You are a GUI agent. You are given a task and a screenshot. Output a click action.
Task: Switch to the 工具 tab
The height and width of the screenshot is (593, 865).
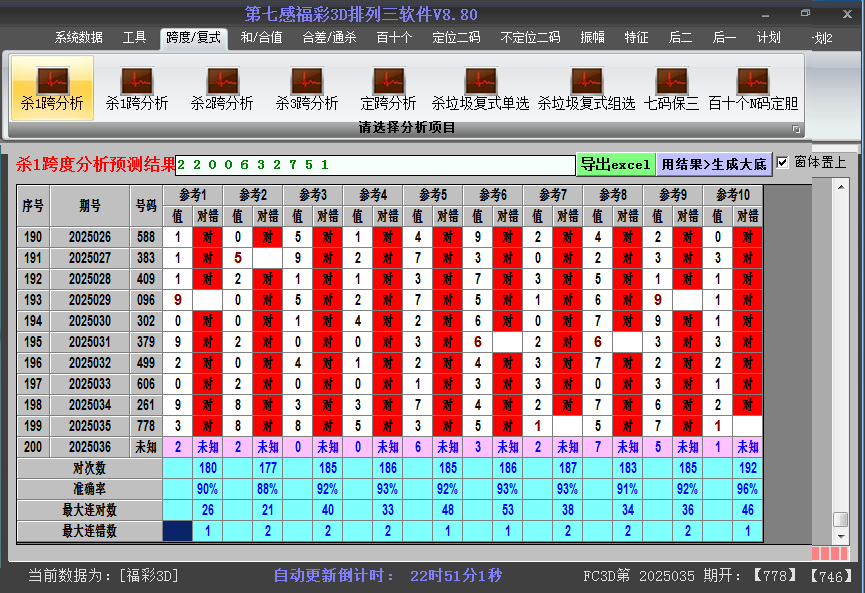click(134, 38)
